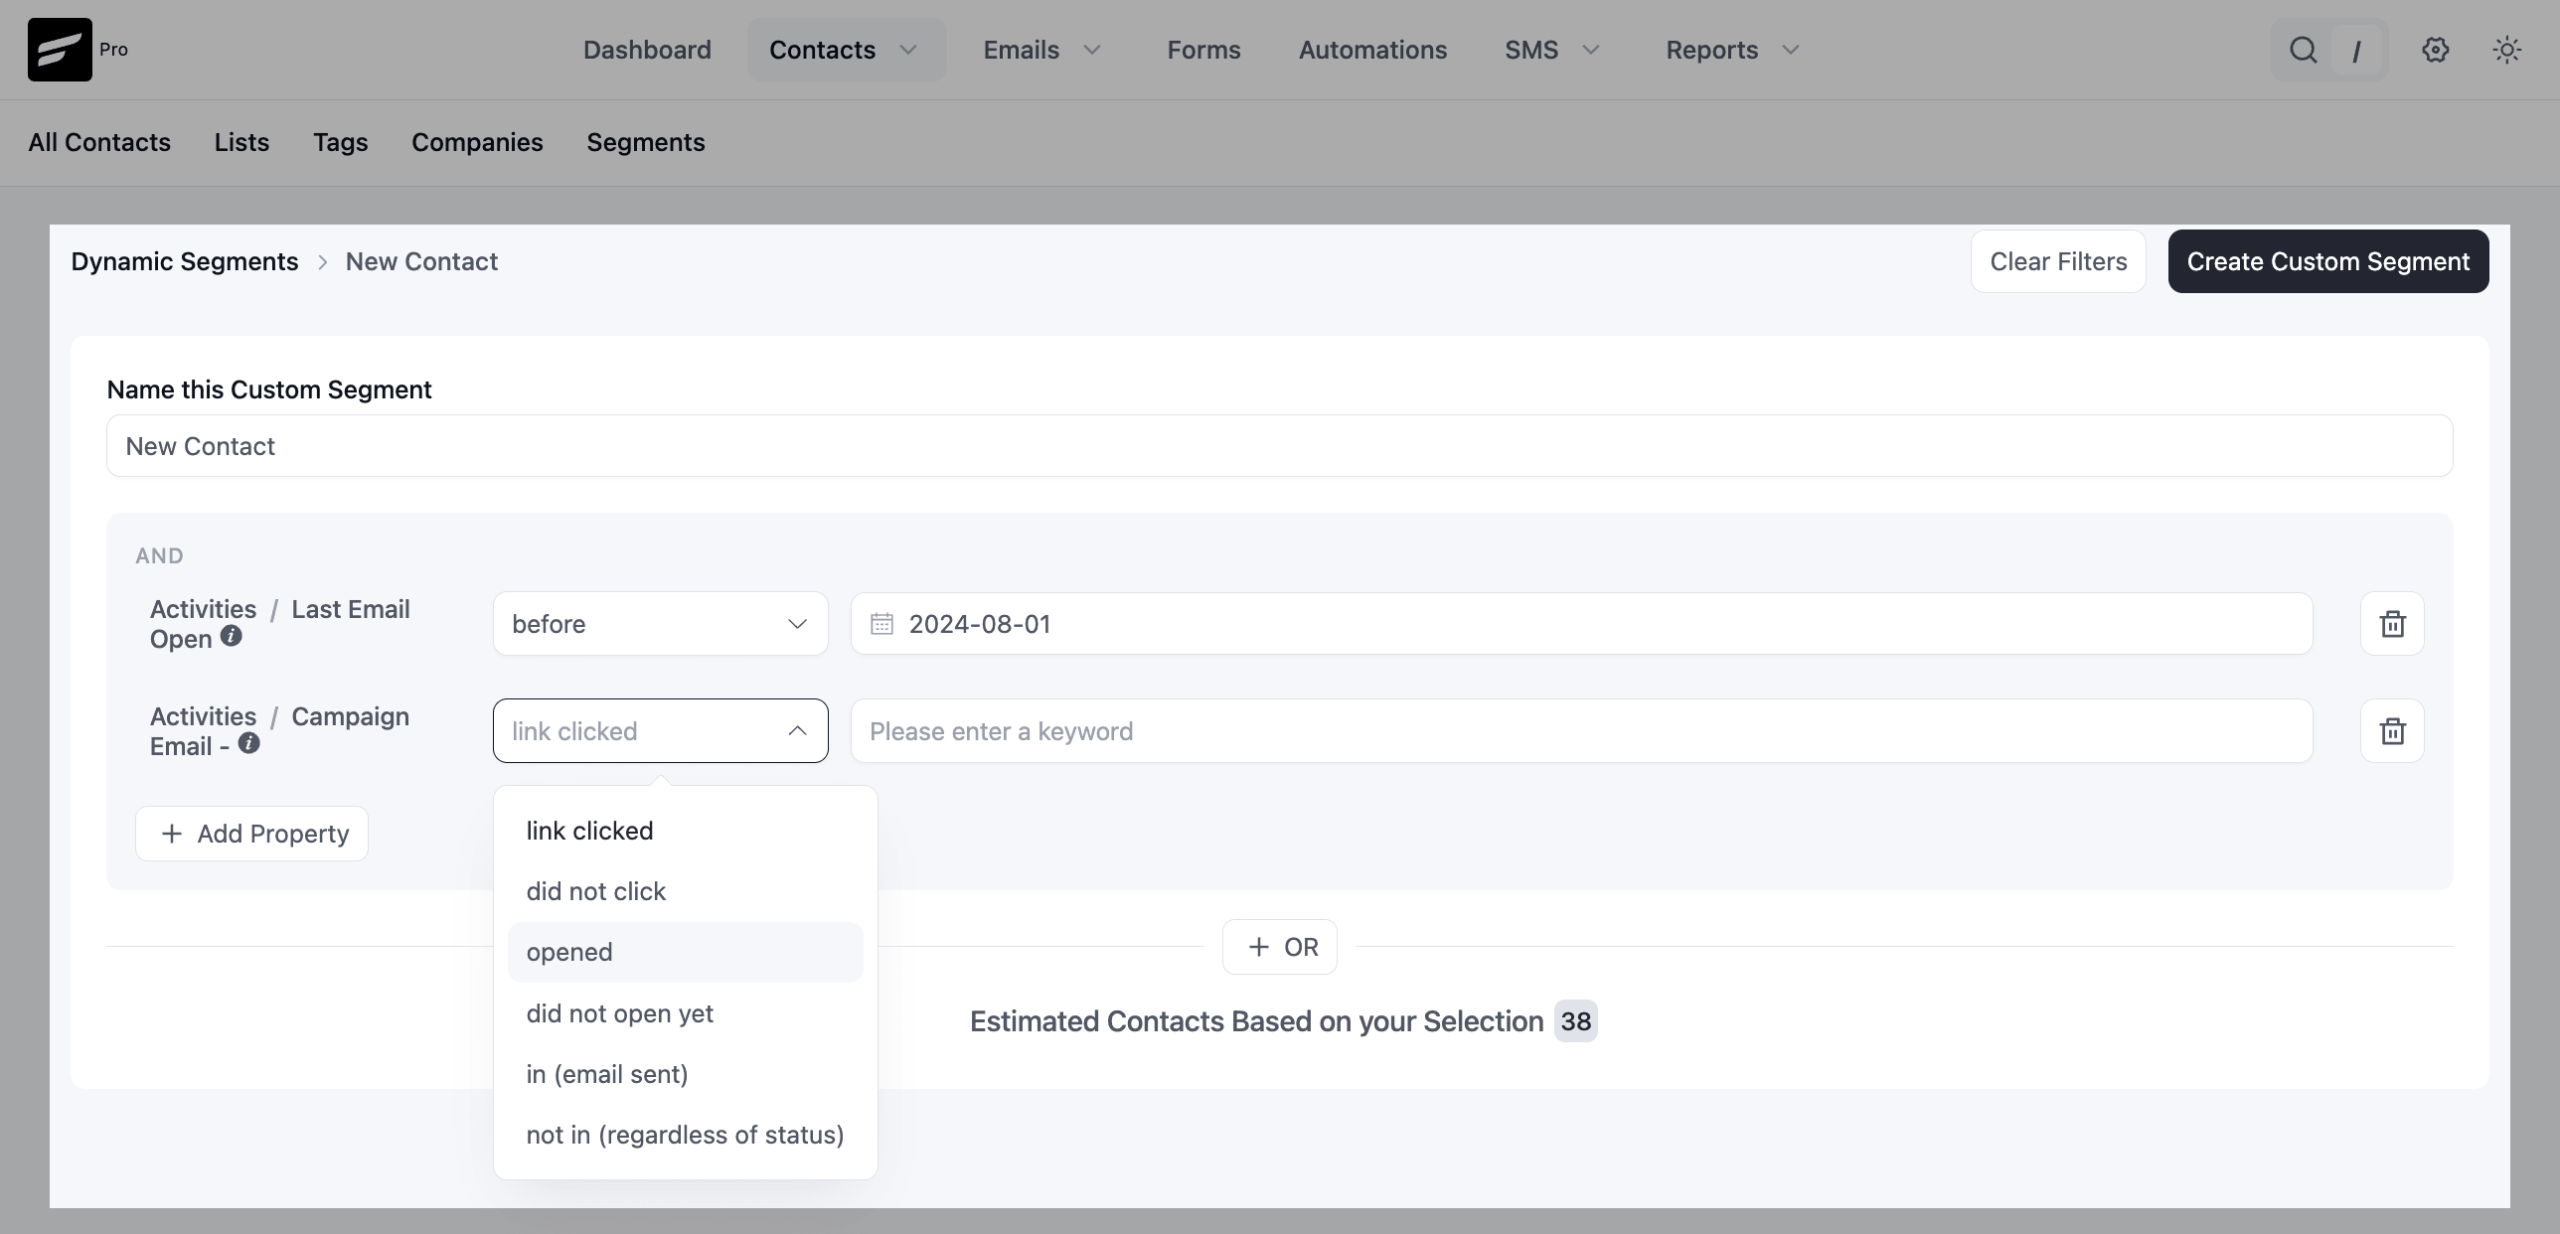Show info tooltip for Campaign Email

pos(249,743)
